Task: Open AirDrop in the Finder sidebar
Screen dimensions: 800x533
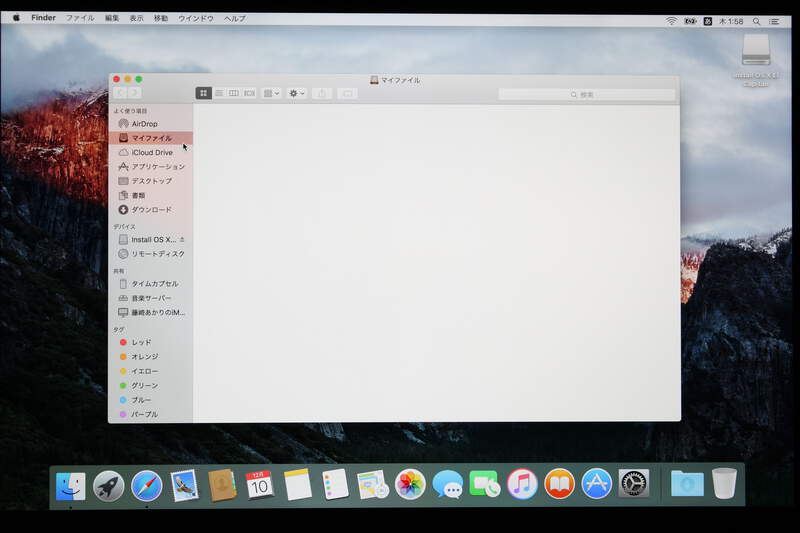Action: (x=144, y=124)
